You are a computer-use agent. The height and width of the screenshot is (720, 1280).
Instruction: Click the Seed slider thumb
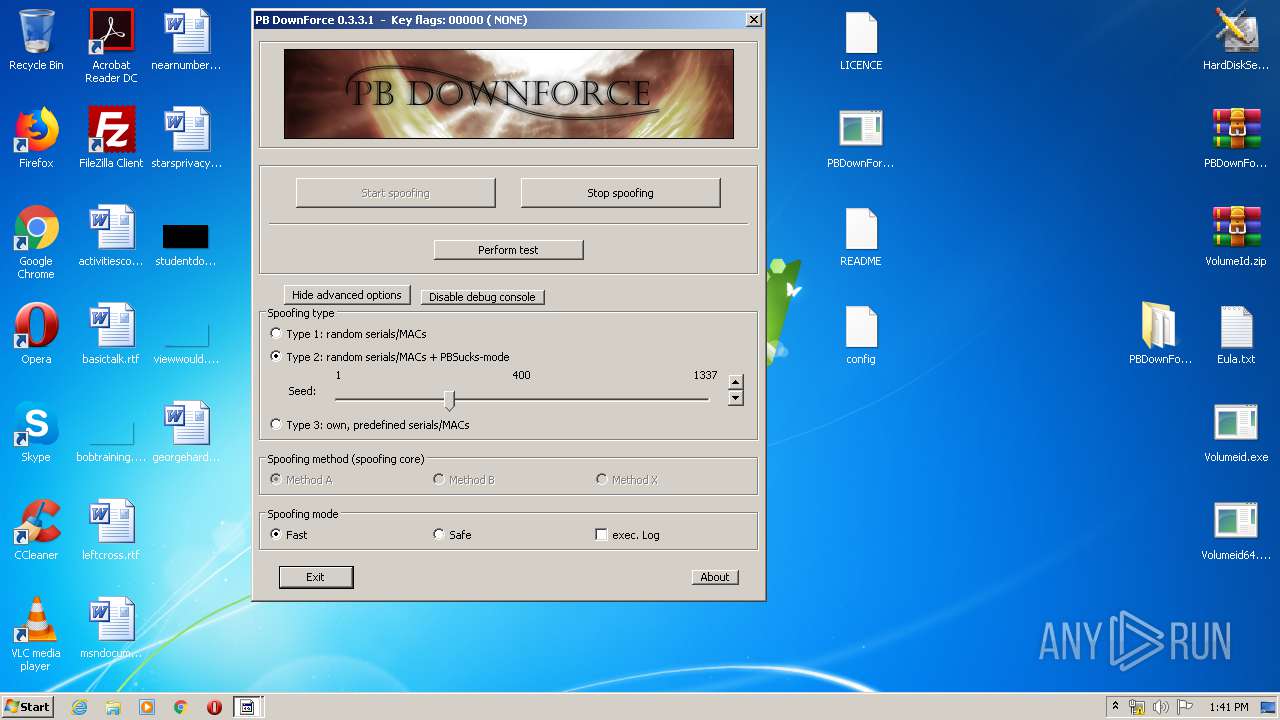450,400
